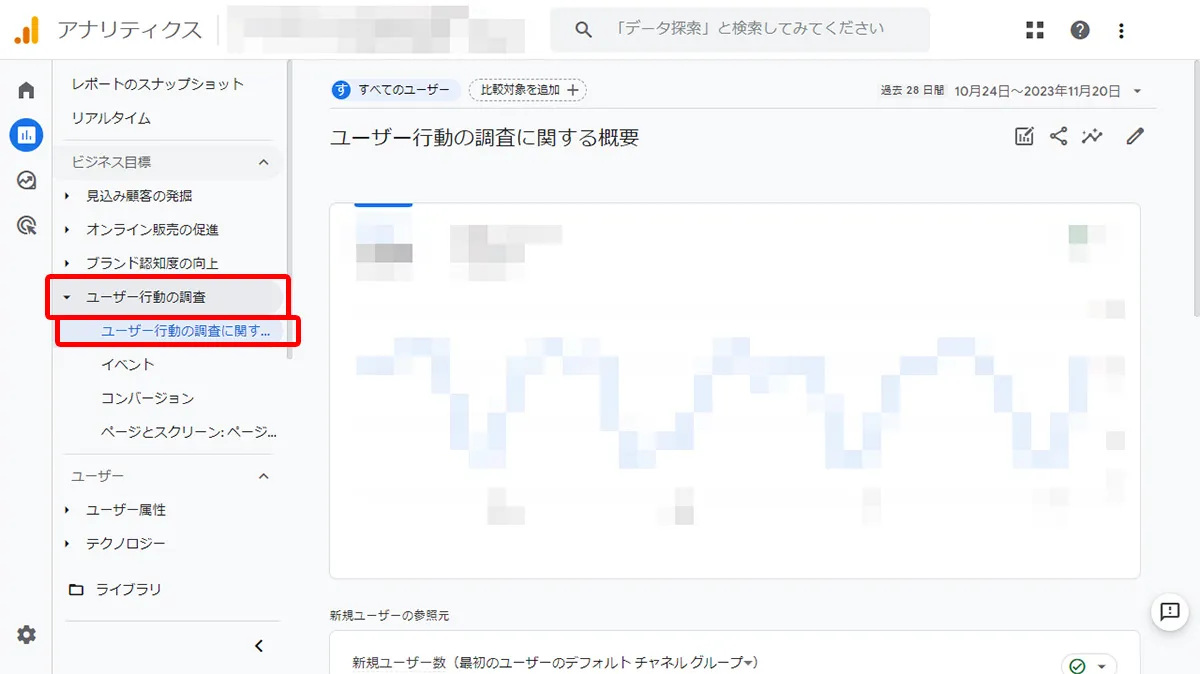Open Analytics help with the question mark icon
This screenshot has height=674, width=1200.
point(1080,29)
